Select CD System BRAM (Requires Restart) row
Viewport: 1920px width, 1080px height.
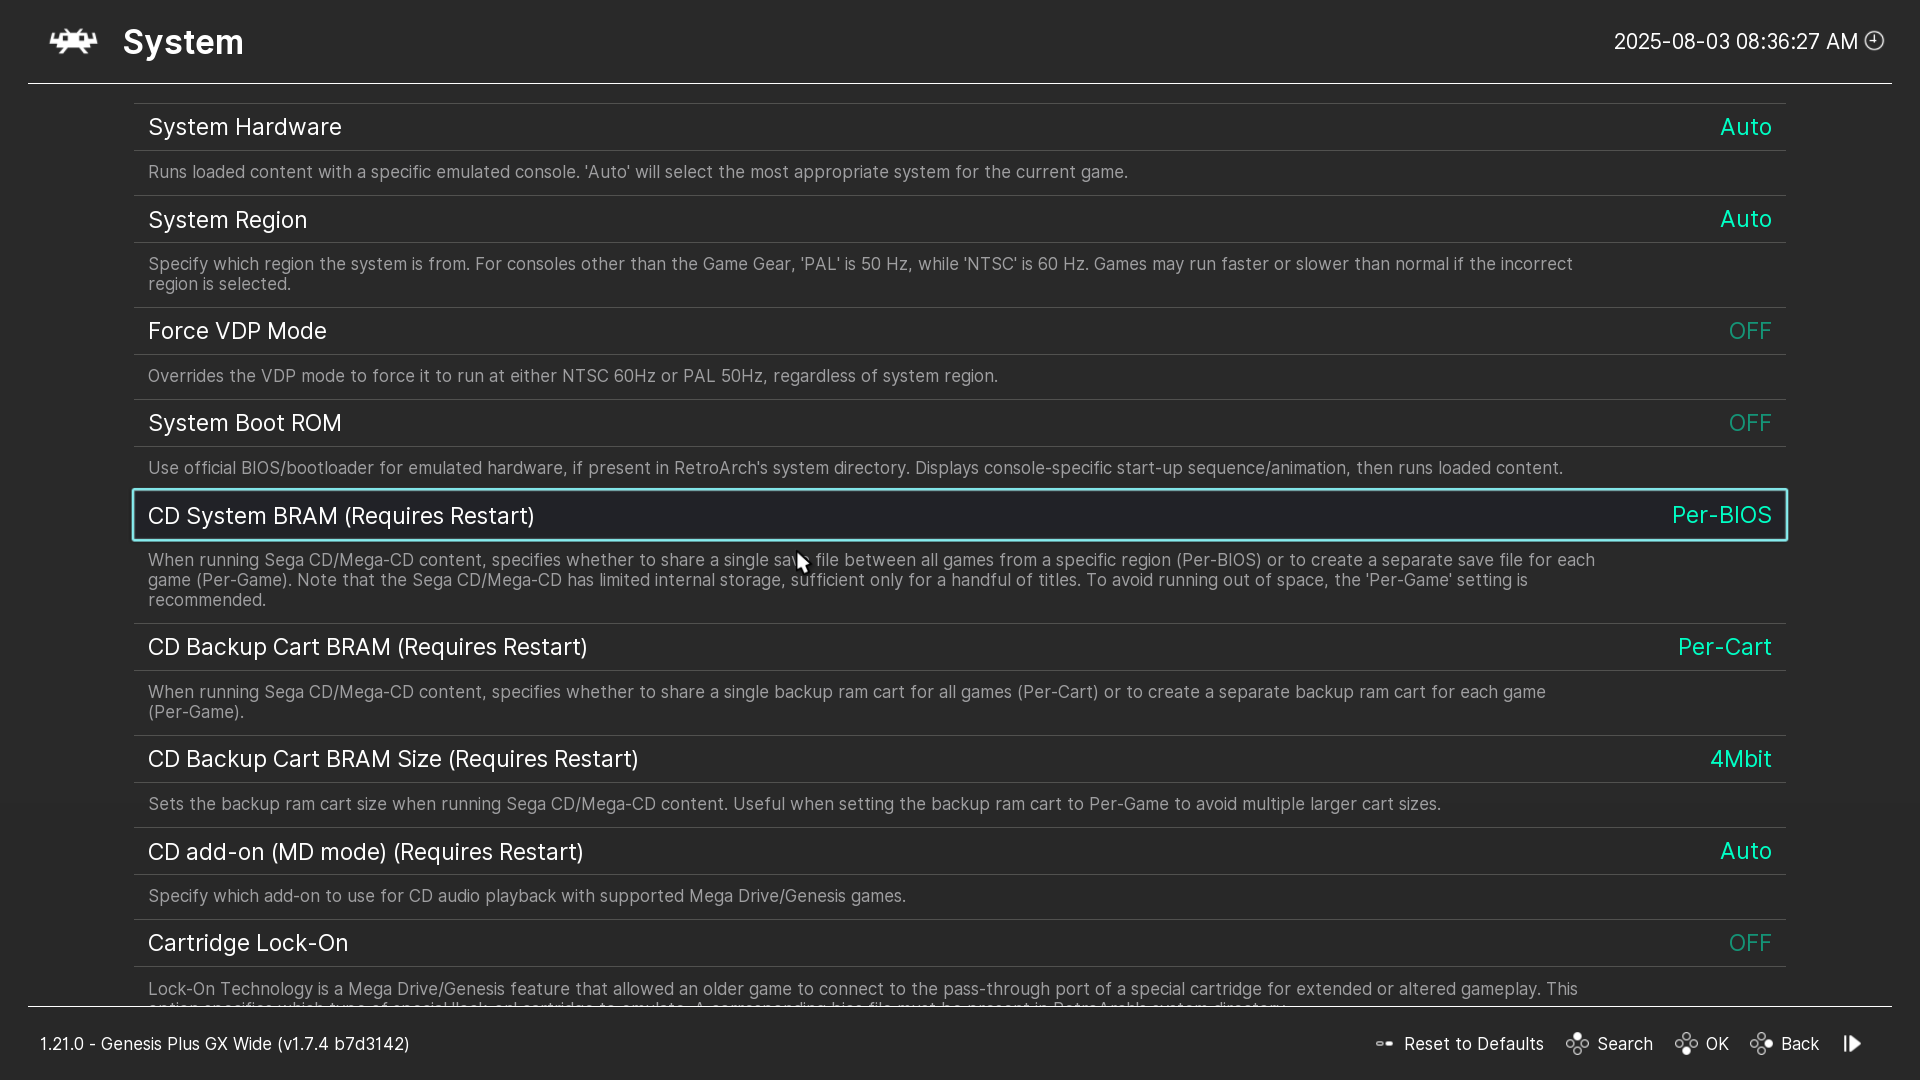point(960,515)
